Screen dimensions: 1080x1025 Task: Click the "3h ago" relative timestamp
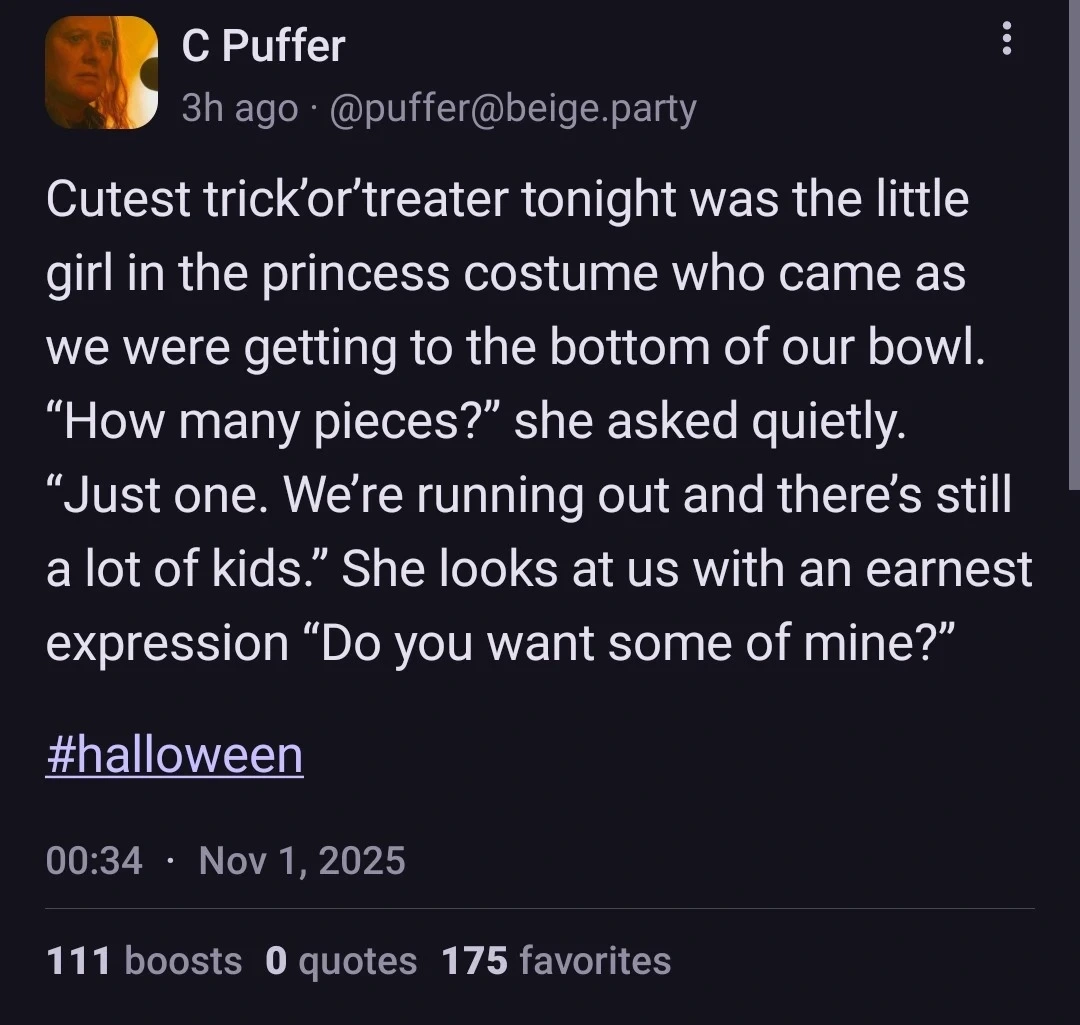pos(239,108)
